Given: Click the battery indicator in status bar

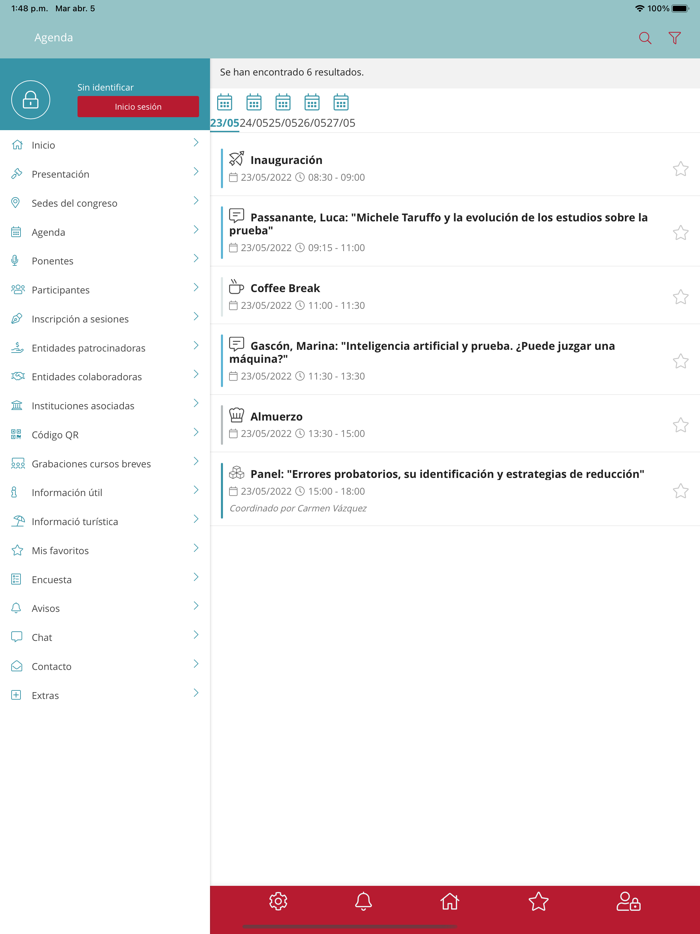Looking at the screenshot, I should (680, 8).
